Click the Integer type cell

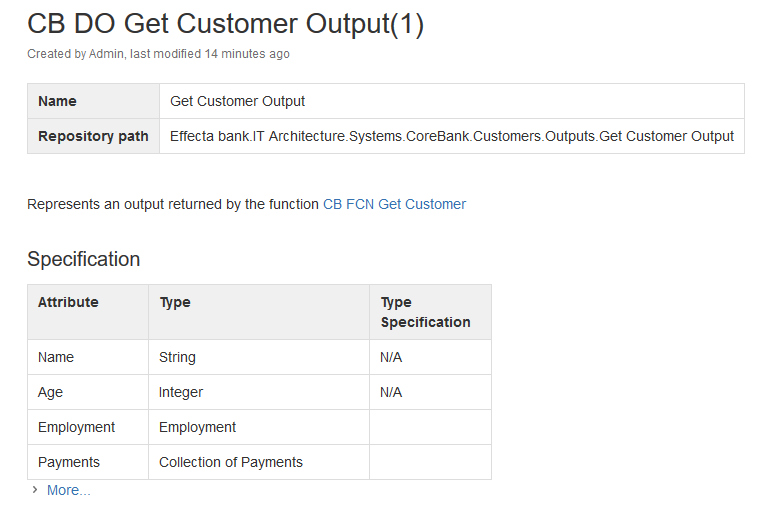259,392
